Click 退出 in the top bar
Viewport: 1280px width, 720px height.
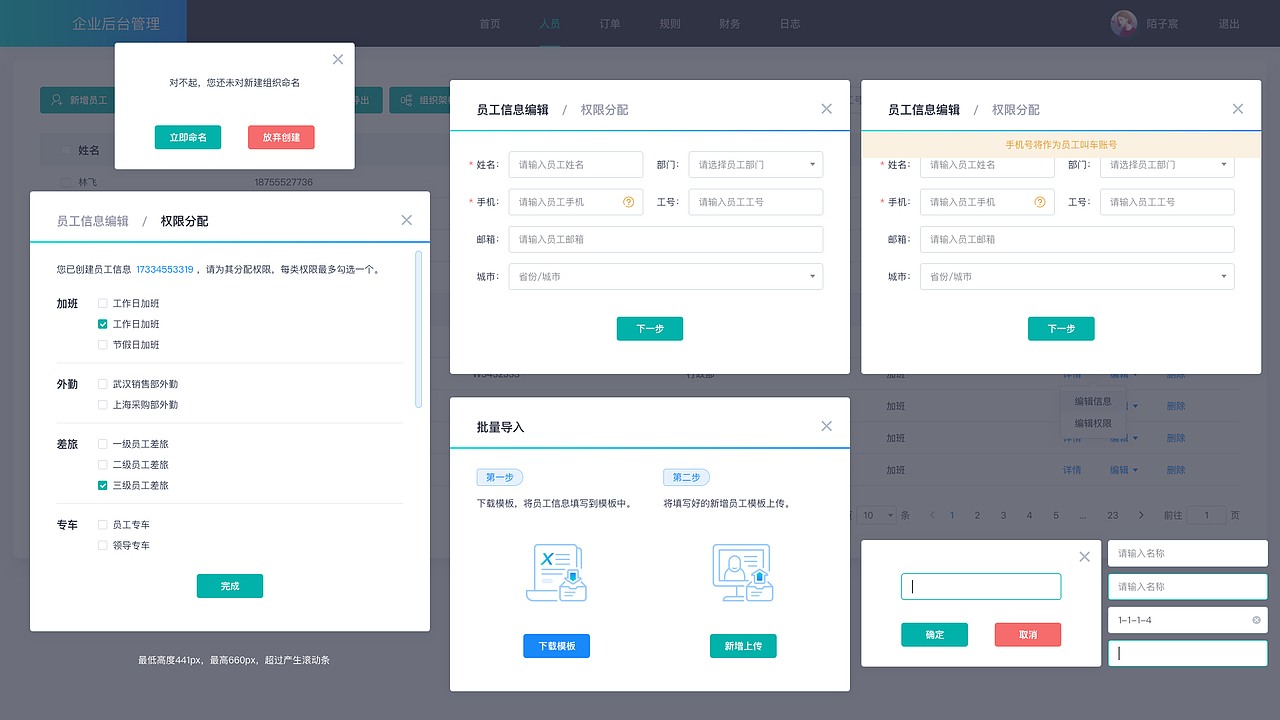pyautogui.click(x=1229, y=24)
